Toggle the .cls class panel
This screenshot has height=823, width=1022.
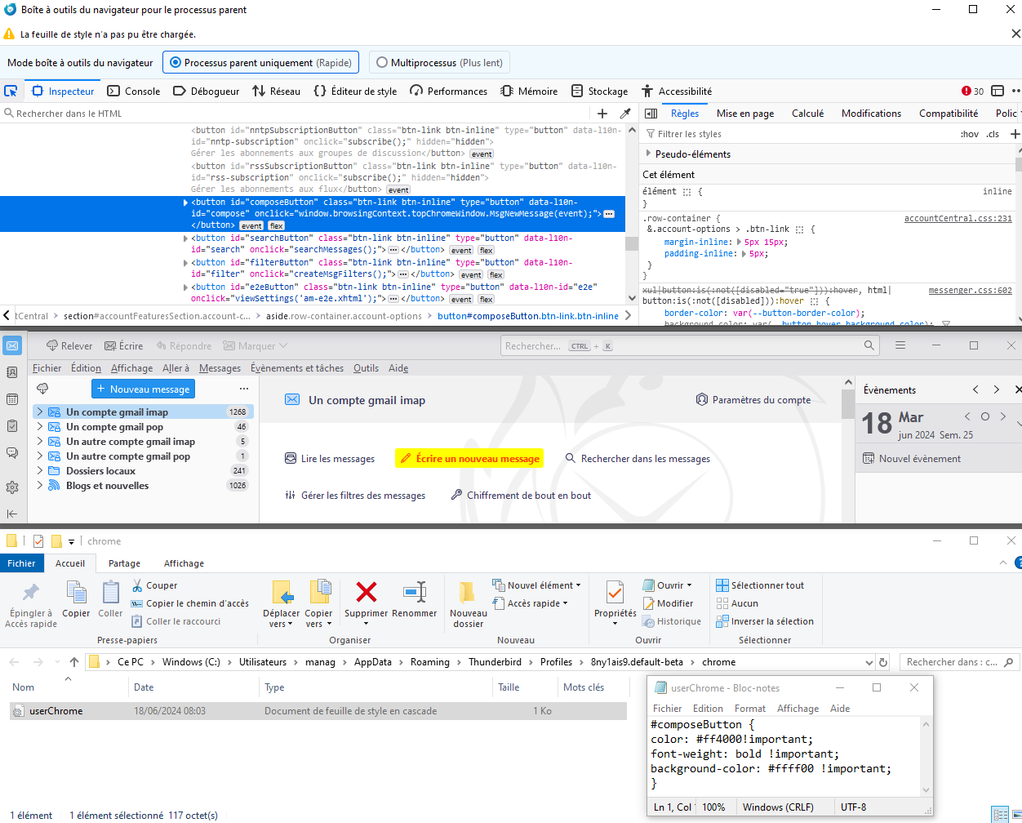[993, 134]
